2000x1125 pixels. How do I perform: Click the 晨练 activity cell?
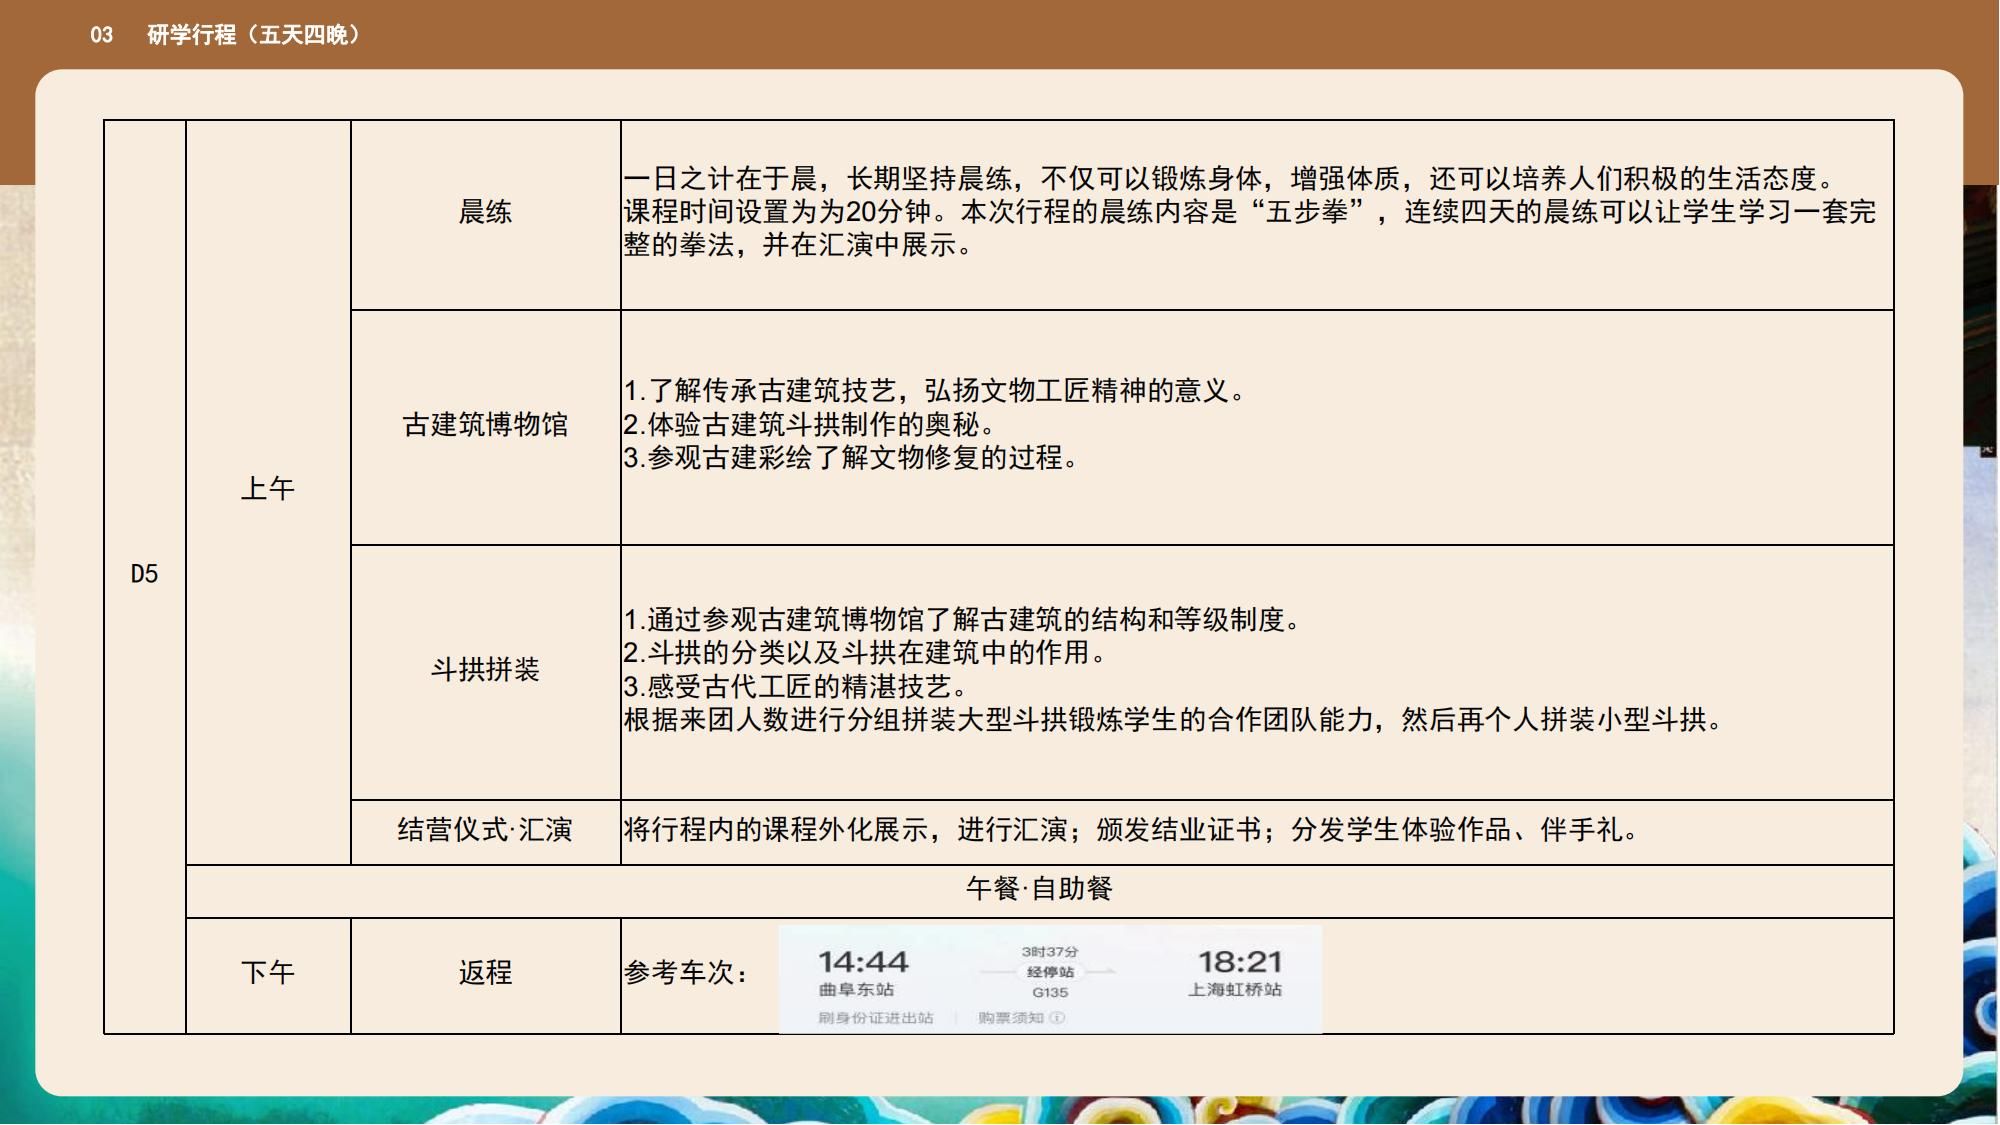pyautogui.click(x=485, y=212)
